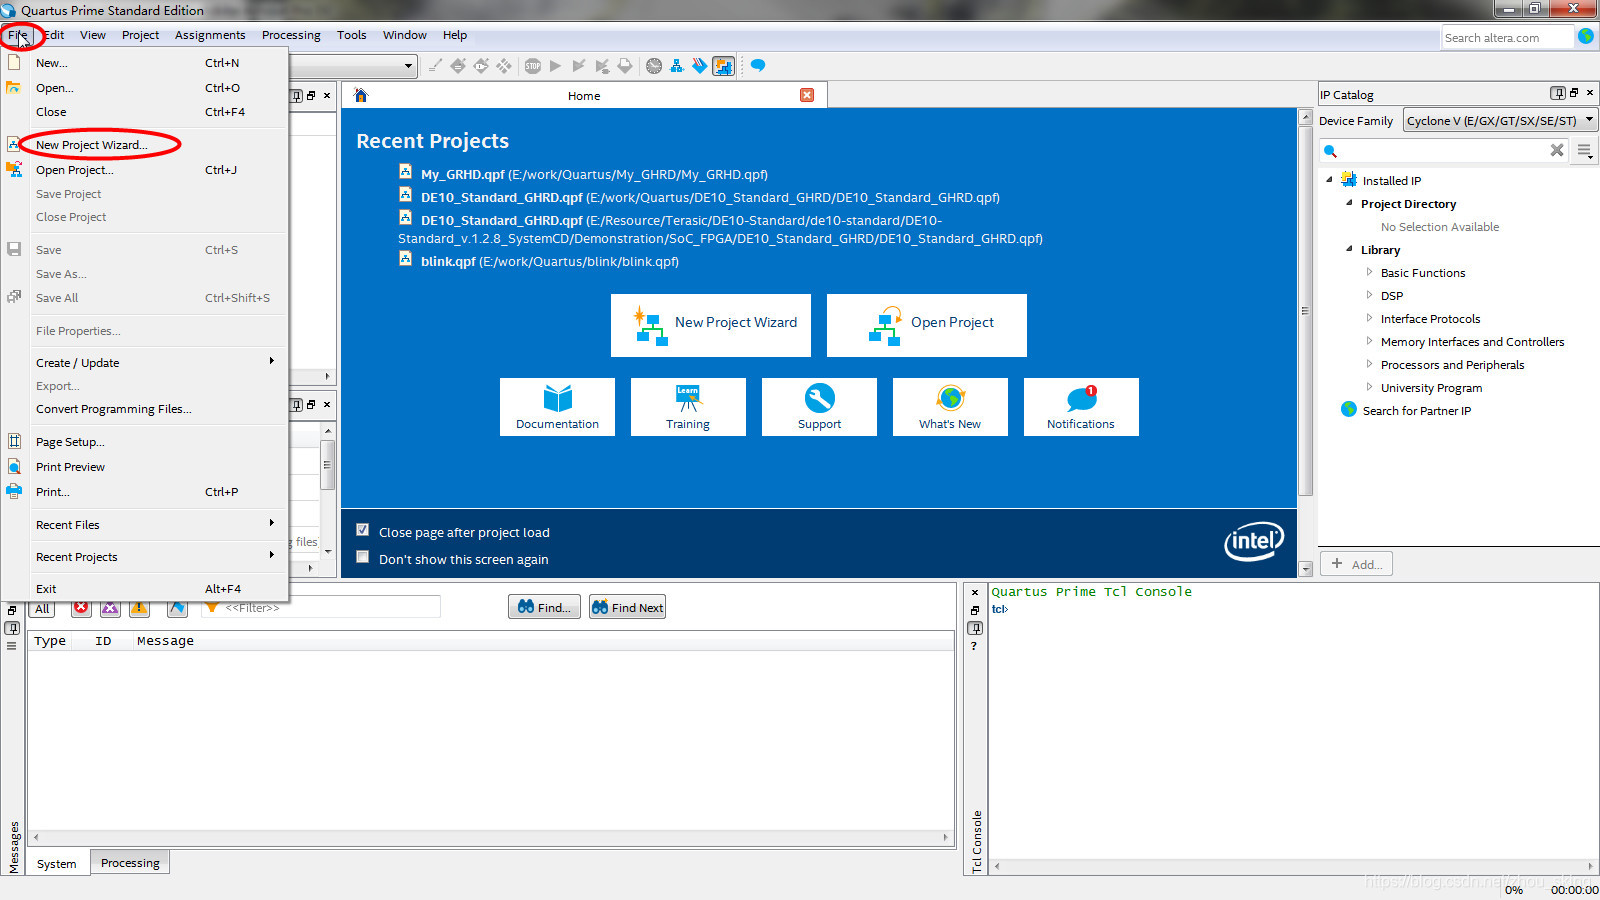Click the Stop Processing toolbar icon
1600x900 pixels.
[x=533, y=66]
